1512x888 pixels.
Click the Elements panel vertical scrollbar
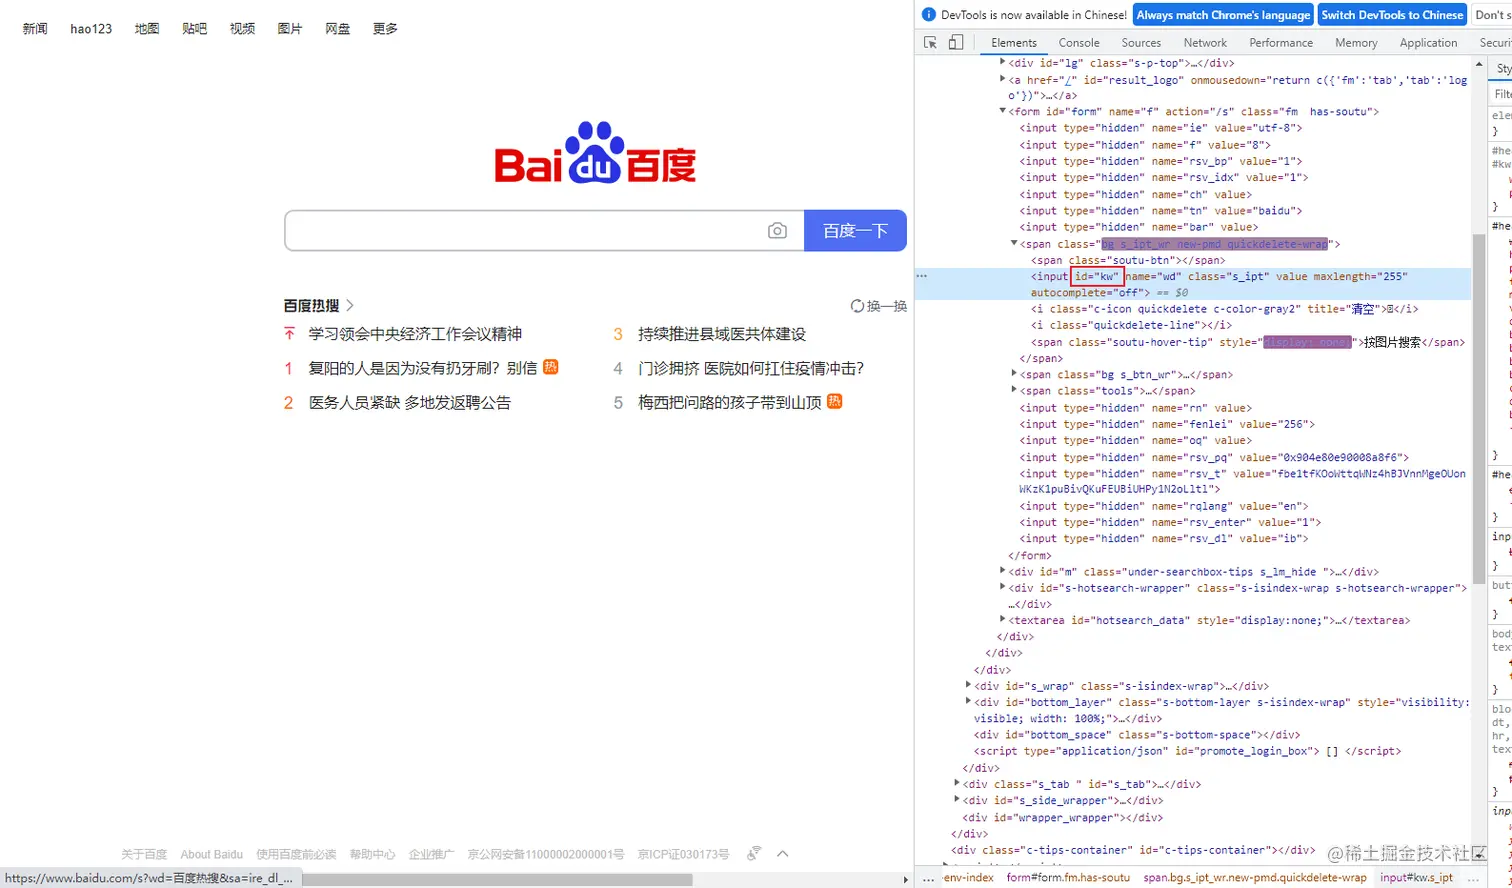coord(1478,407)
